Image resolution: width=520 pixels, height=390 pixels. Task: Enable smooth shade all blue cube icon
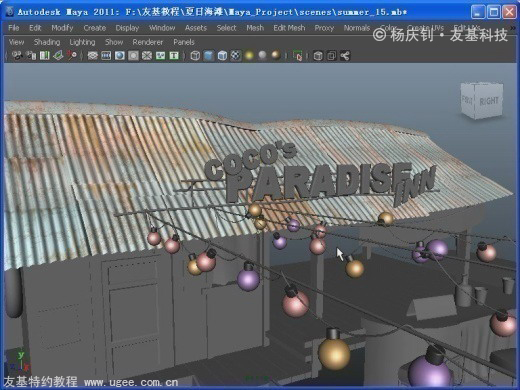pyautogui.click(x=209, y=55)
